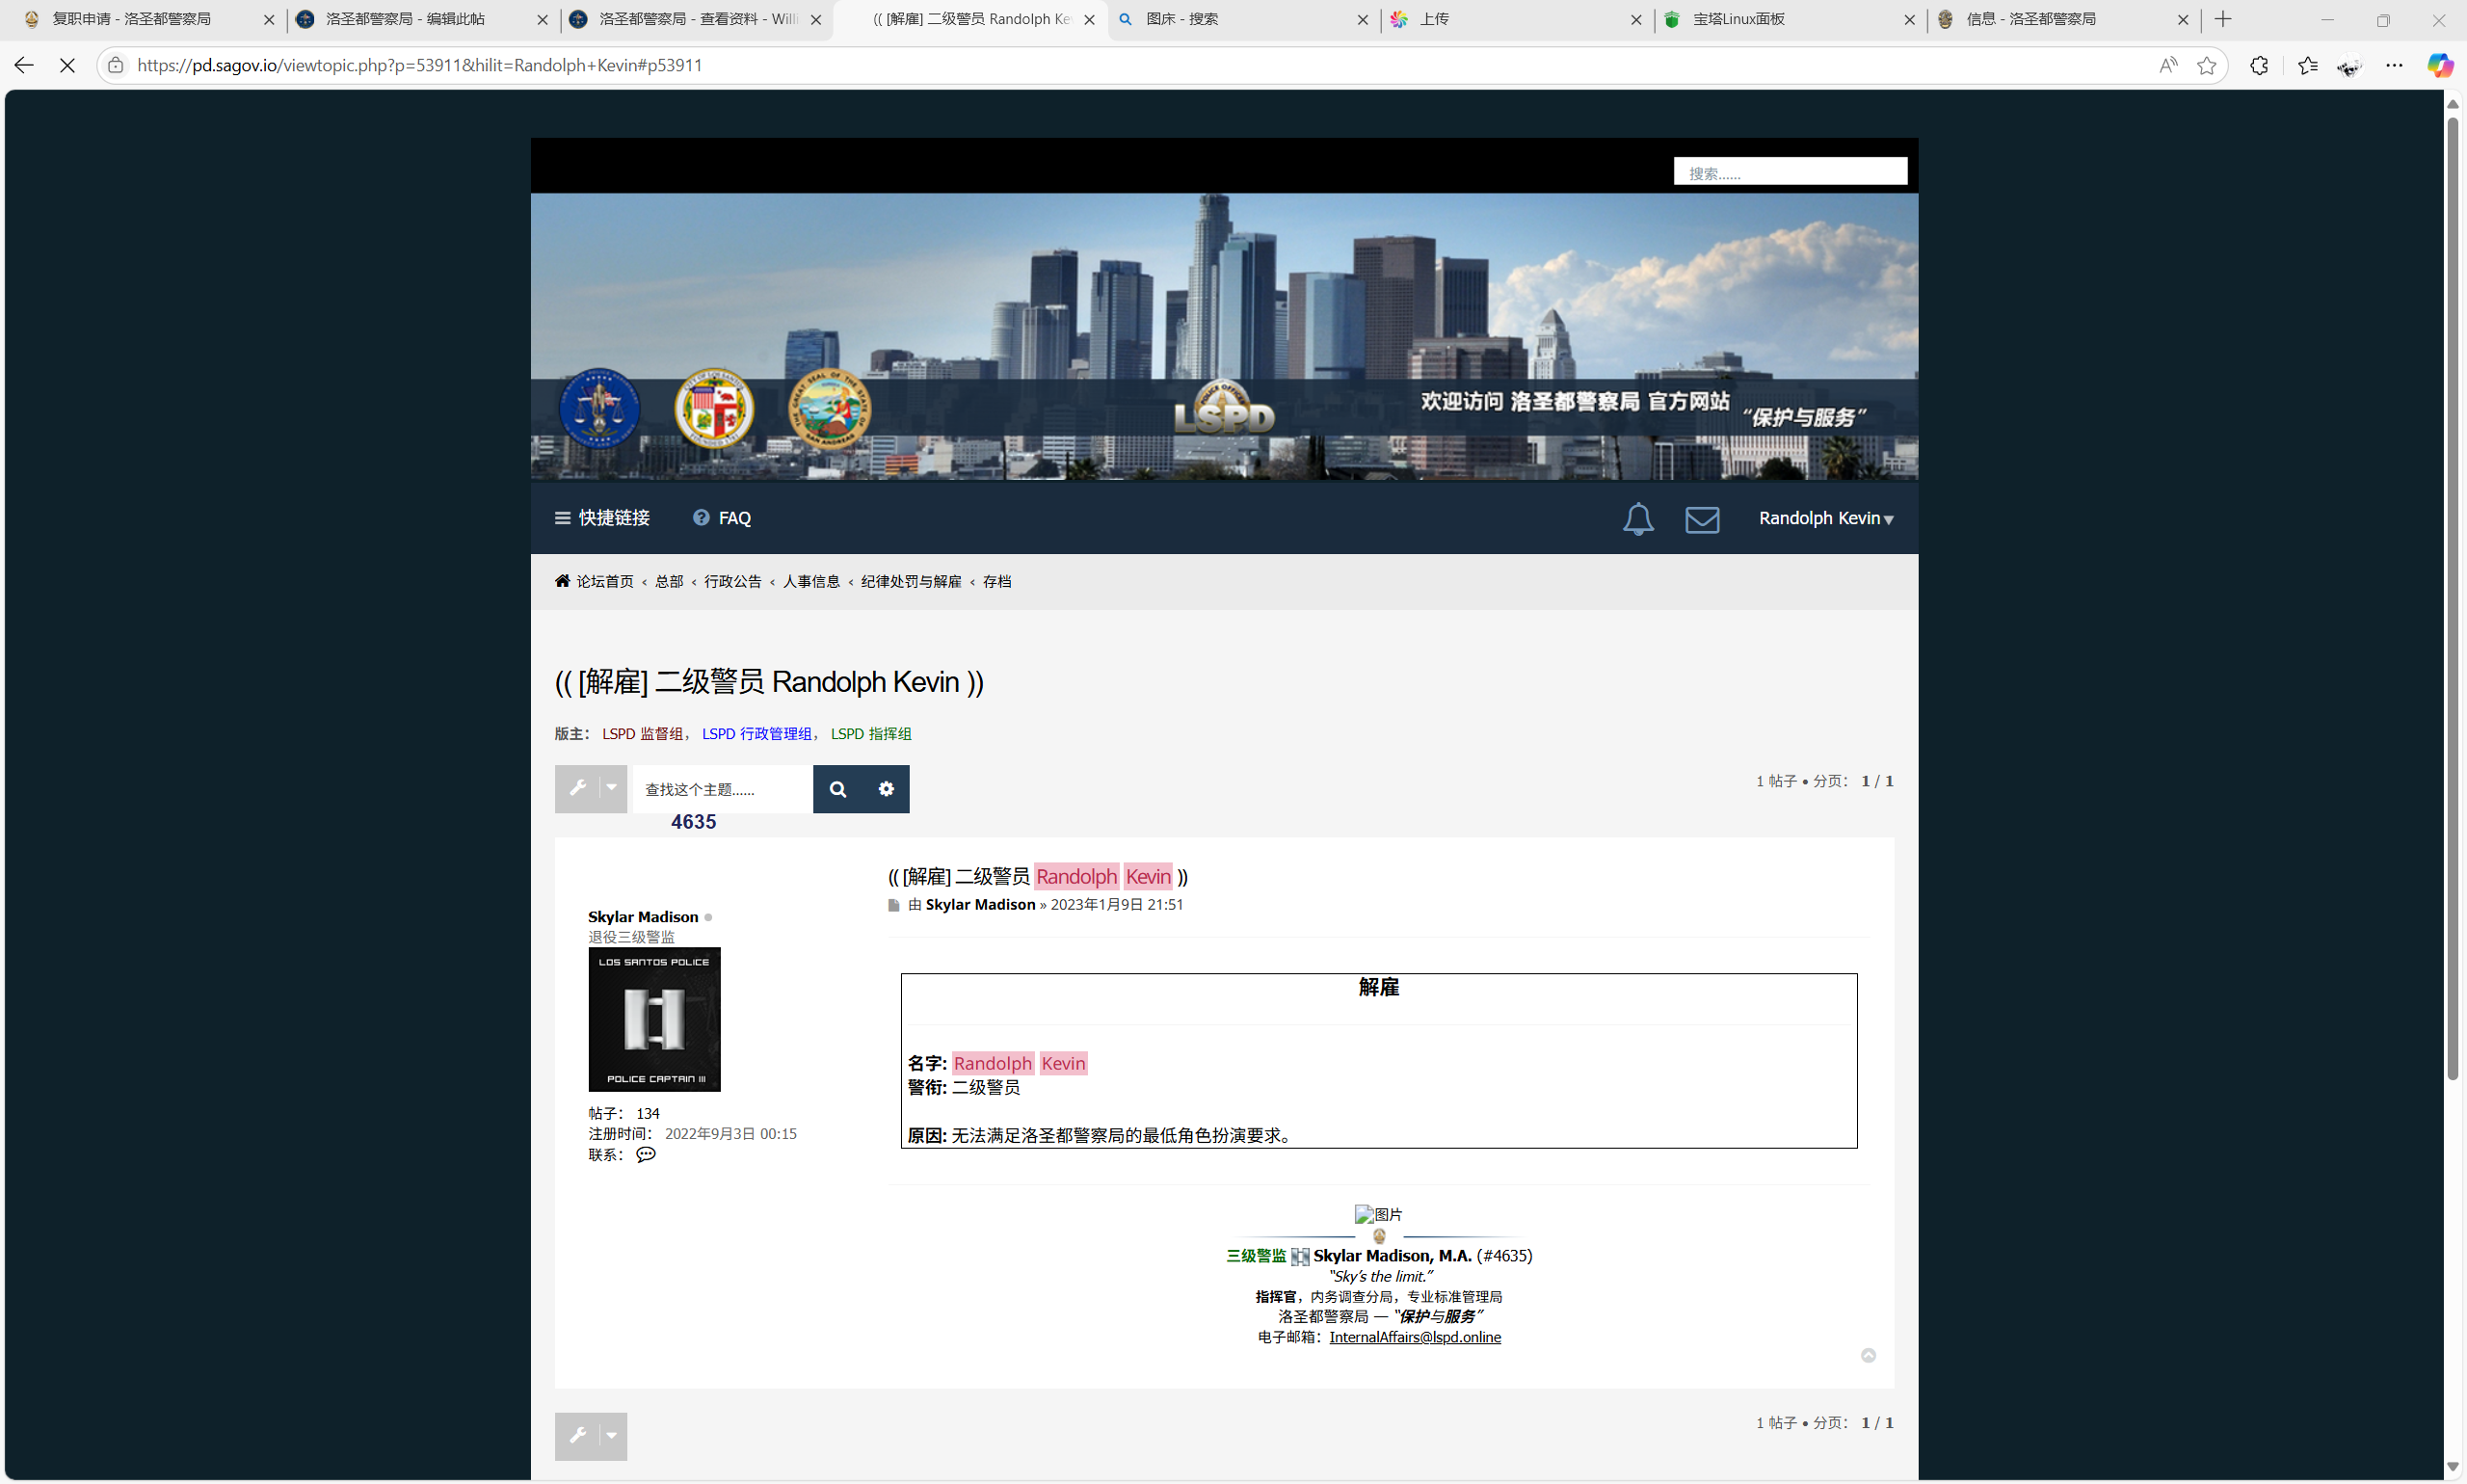Click the 查找这个主题 search field
The height and width of the screenshot is (1484, 2467).
pos(721,789)
